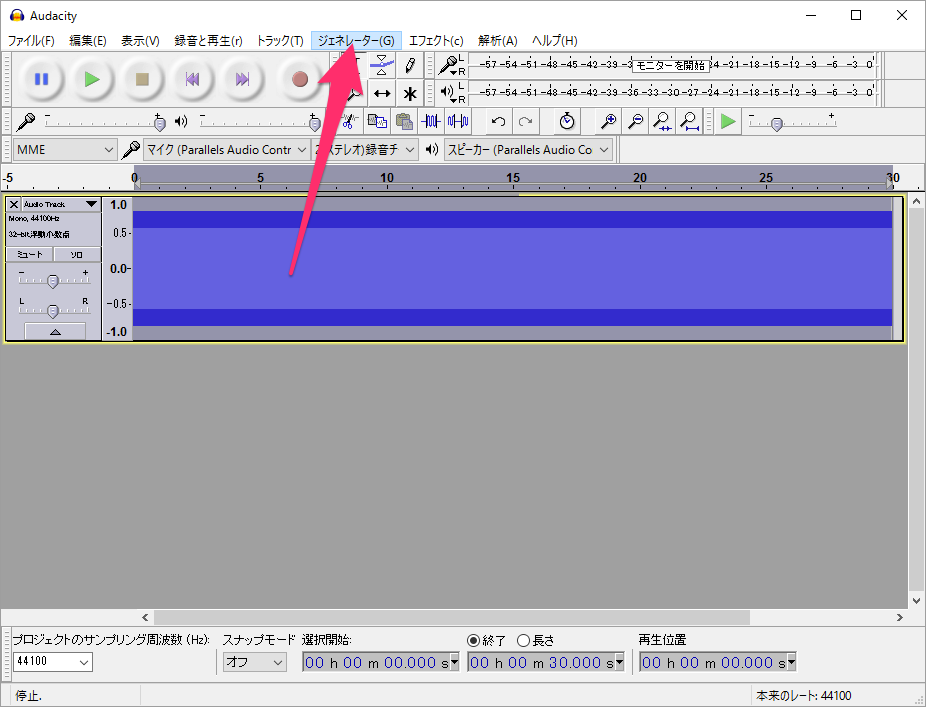Open the ステレオ recording channels dropdown
The width and height of the screenshot is (926, 707).
tap(365, 150)
